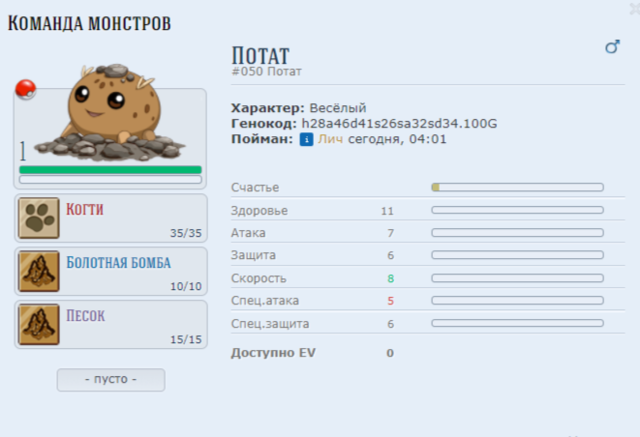Click the 'сегодня, 04:01' catch time

point(397,140)
